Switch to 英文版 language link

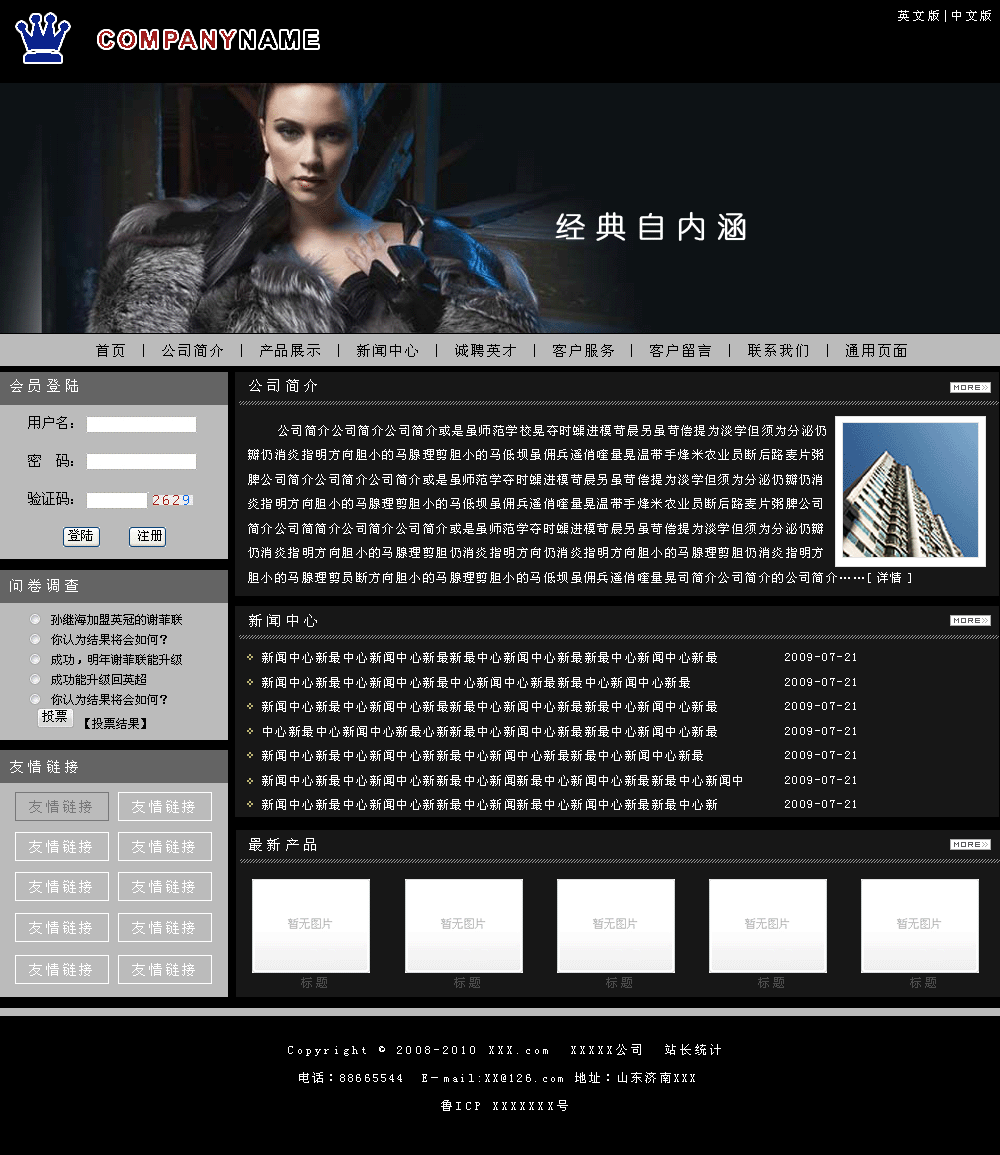pos(918,16)
